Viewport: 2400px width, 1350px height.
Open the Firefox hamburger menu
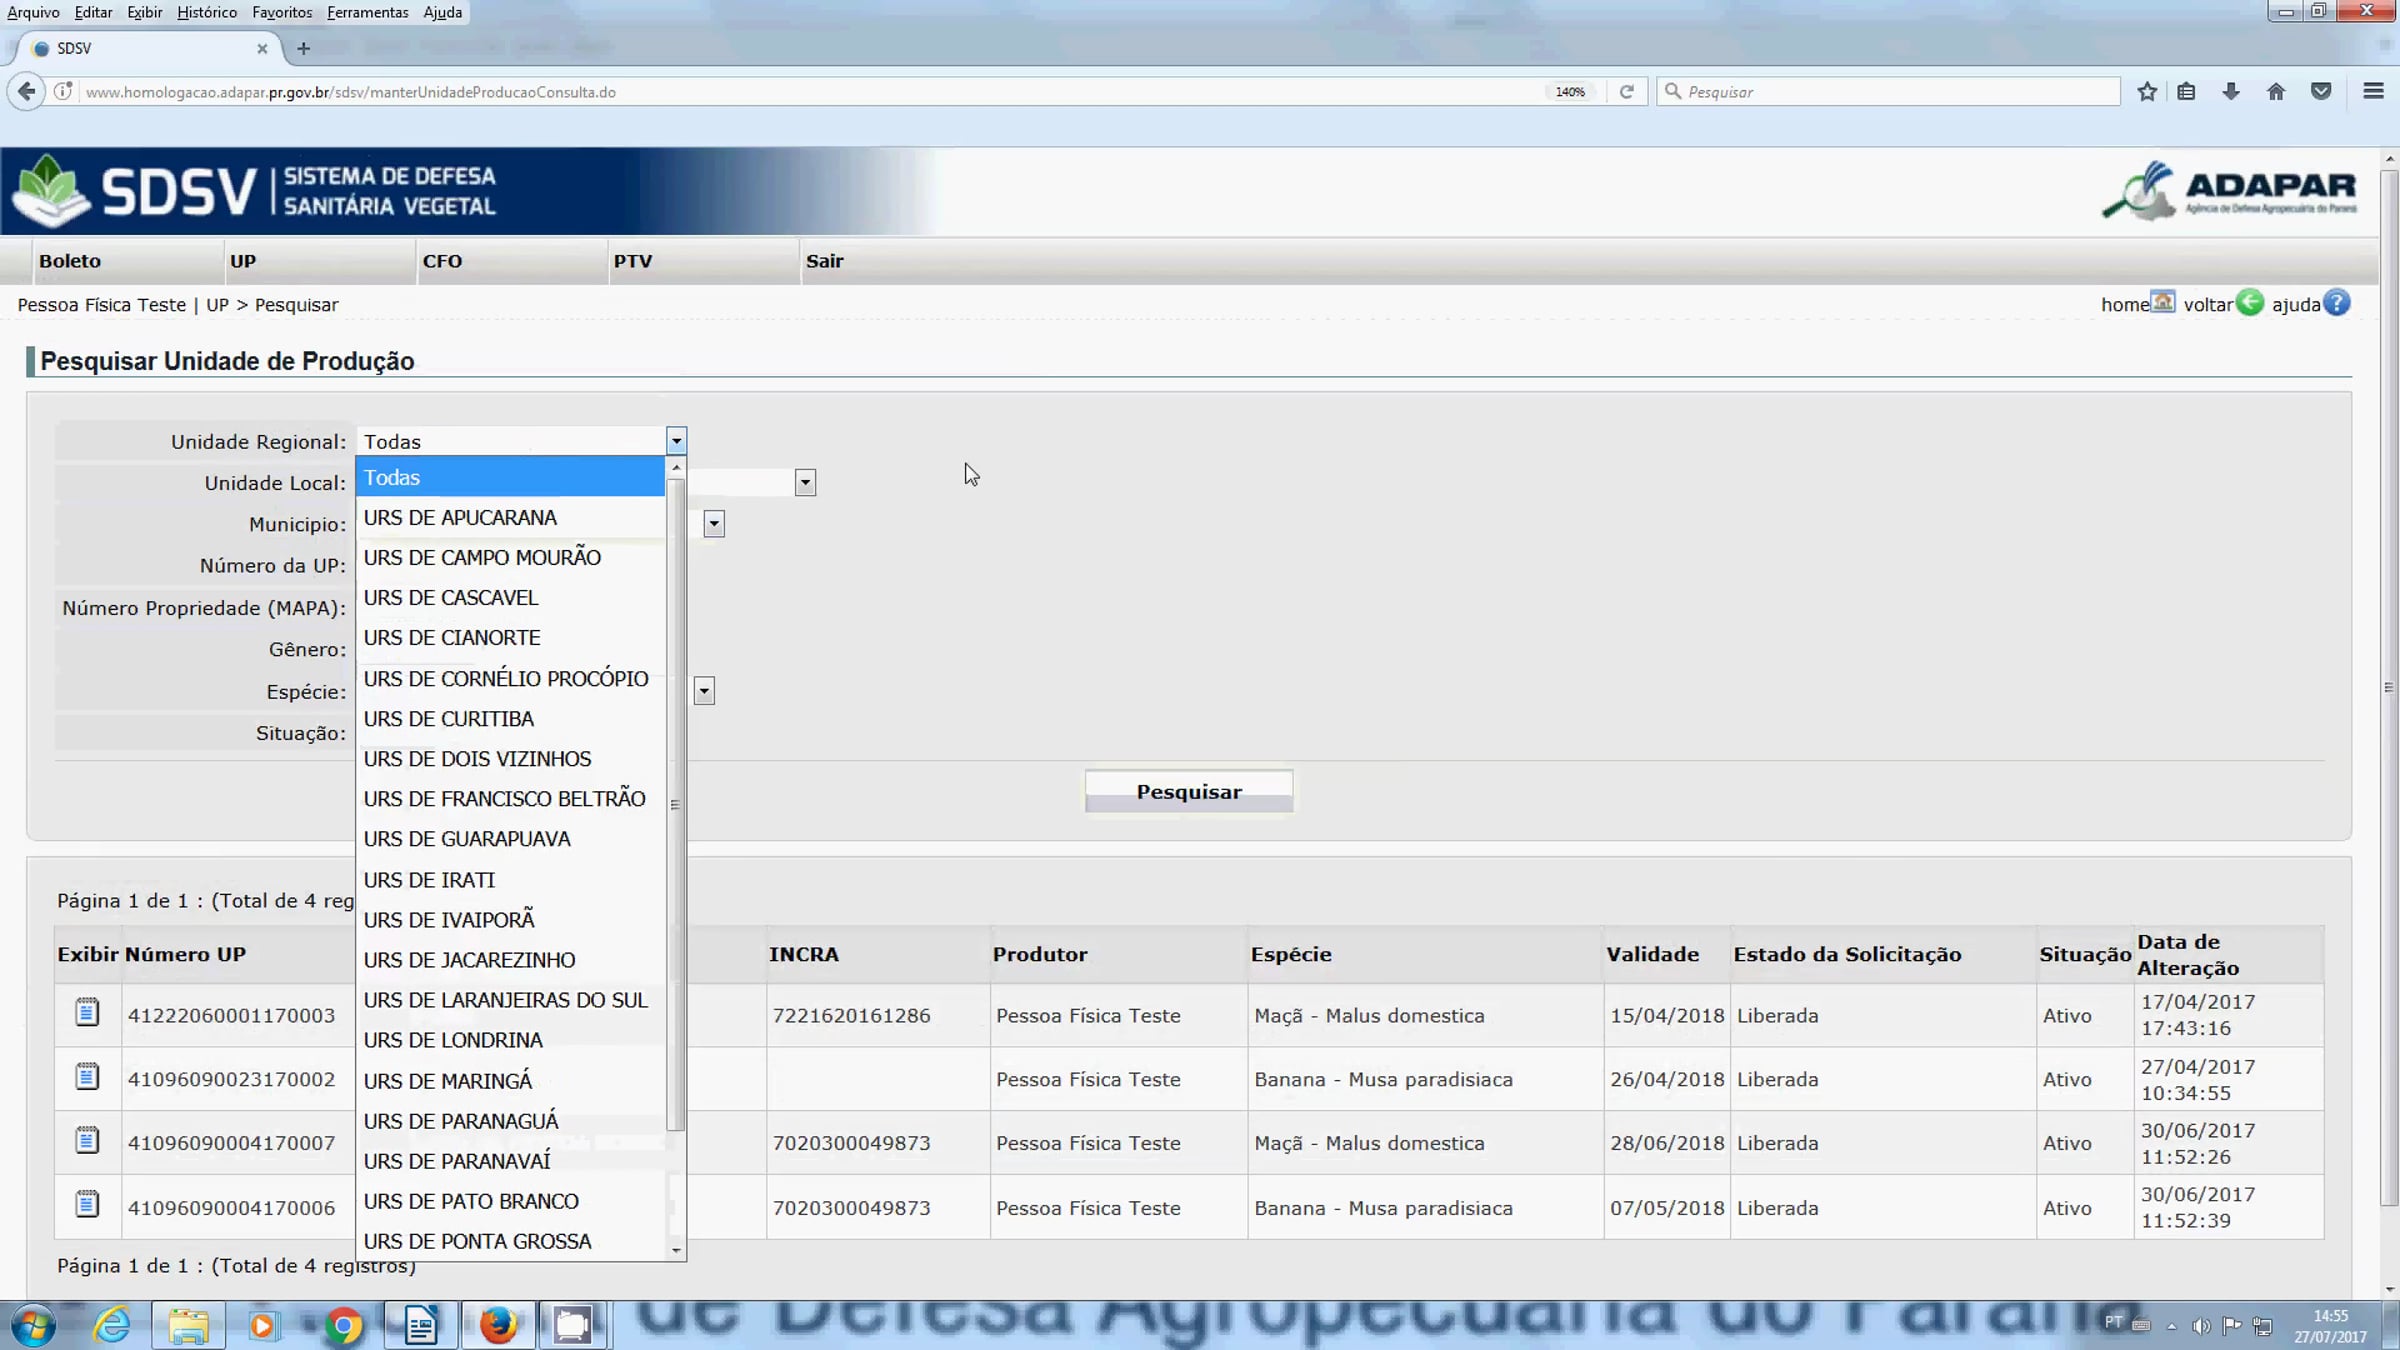click(x=2373, y=92)
